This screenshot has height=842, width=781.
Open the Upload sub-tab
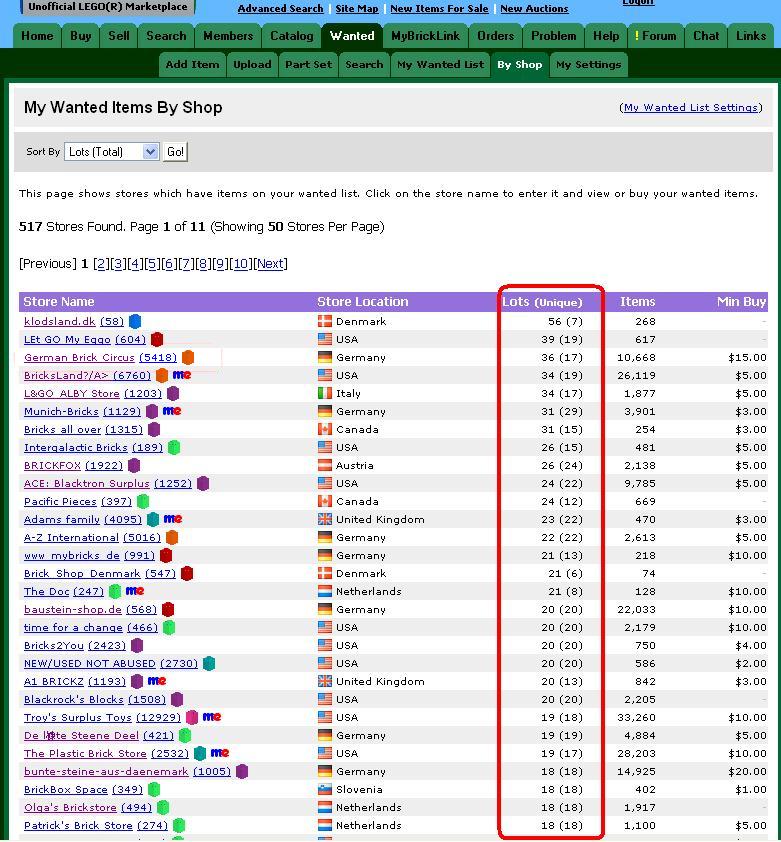pos(252,64)
